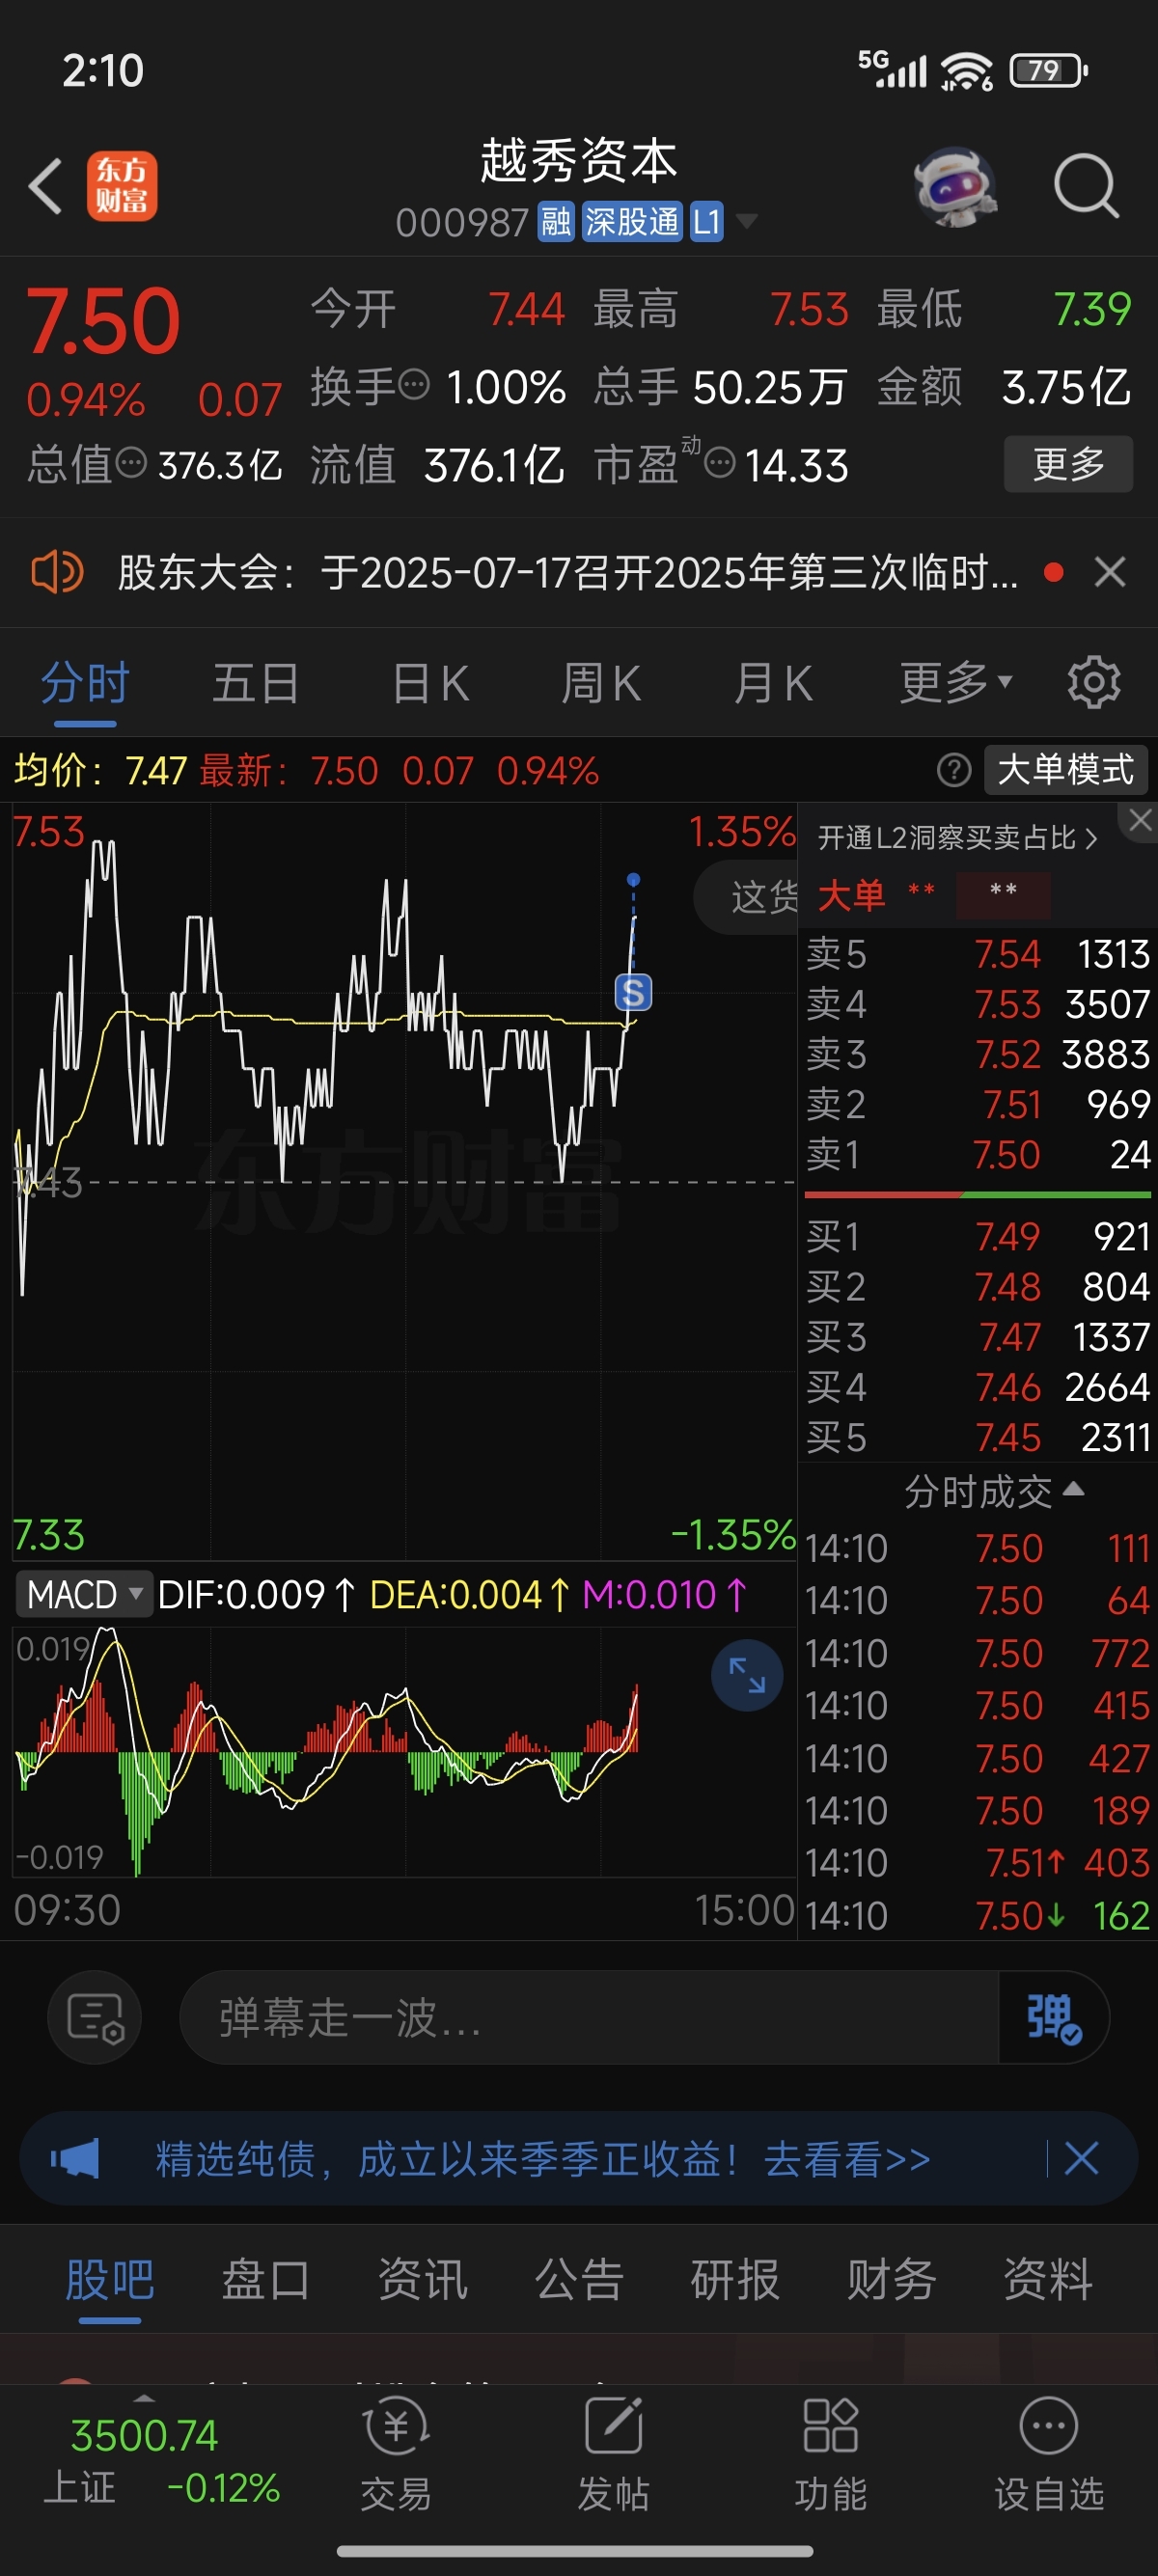Select the 买4 7.46 order row
This screenshot has width=1158, height=2576.
(x=978, y=1387)
